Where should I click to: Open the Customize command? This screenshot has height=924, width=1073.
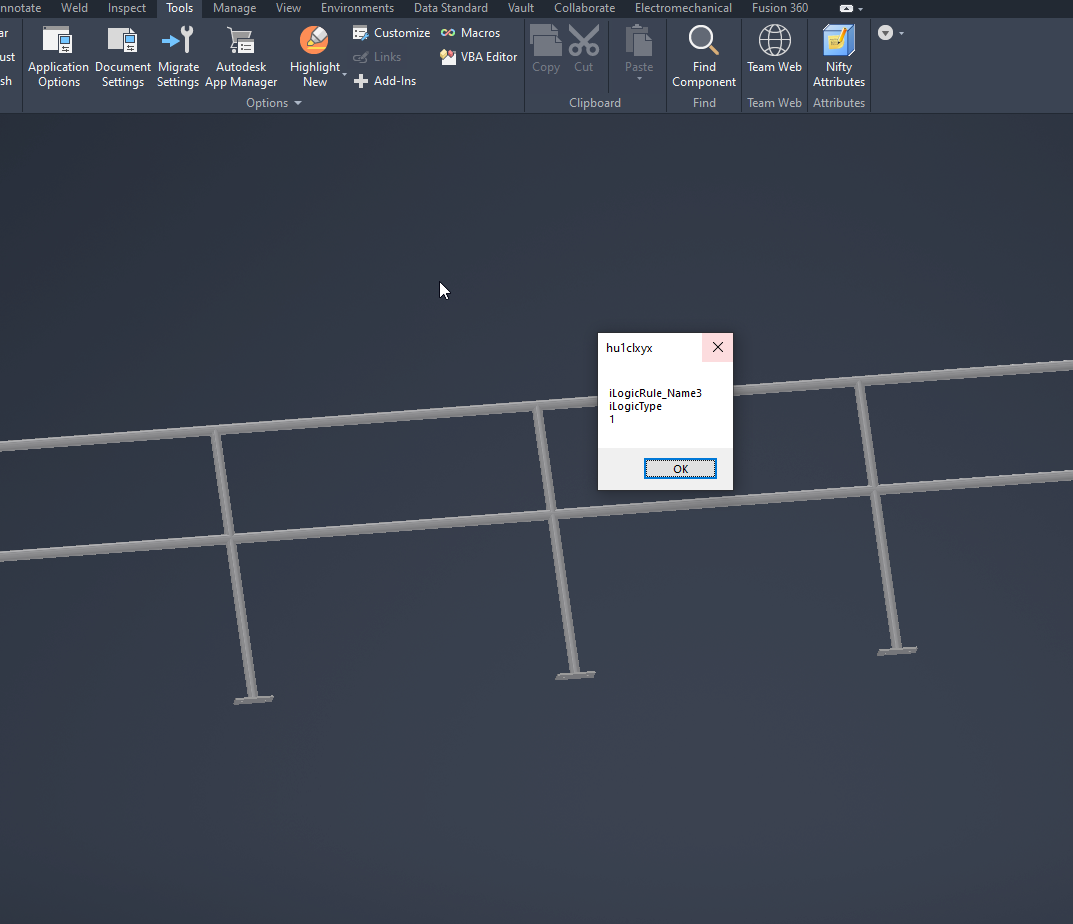click(391, 33)
